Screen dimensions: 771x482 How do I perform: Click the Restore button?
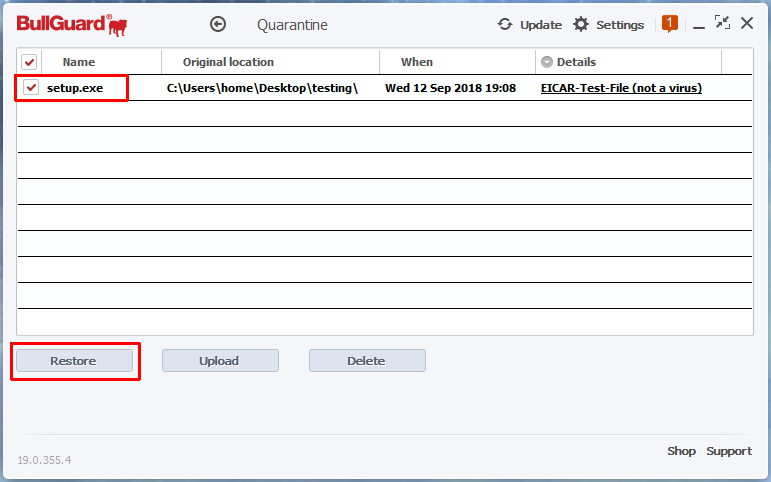click(74, 361)
